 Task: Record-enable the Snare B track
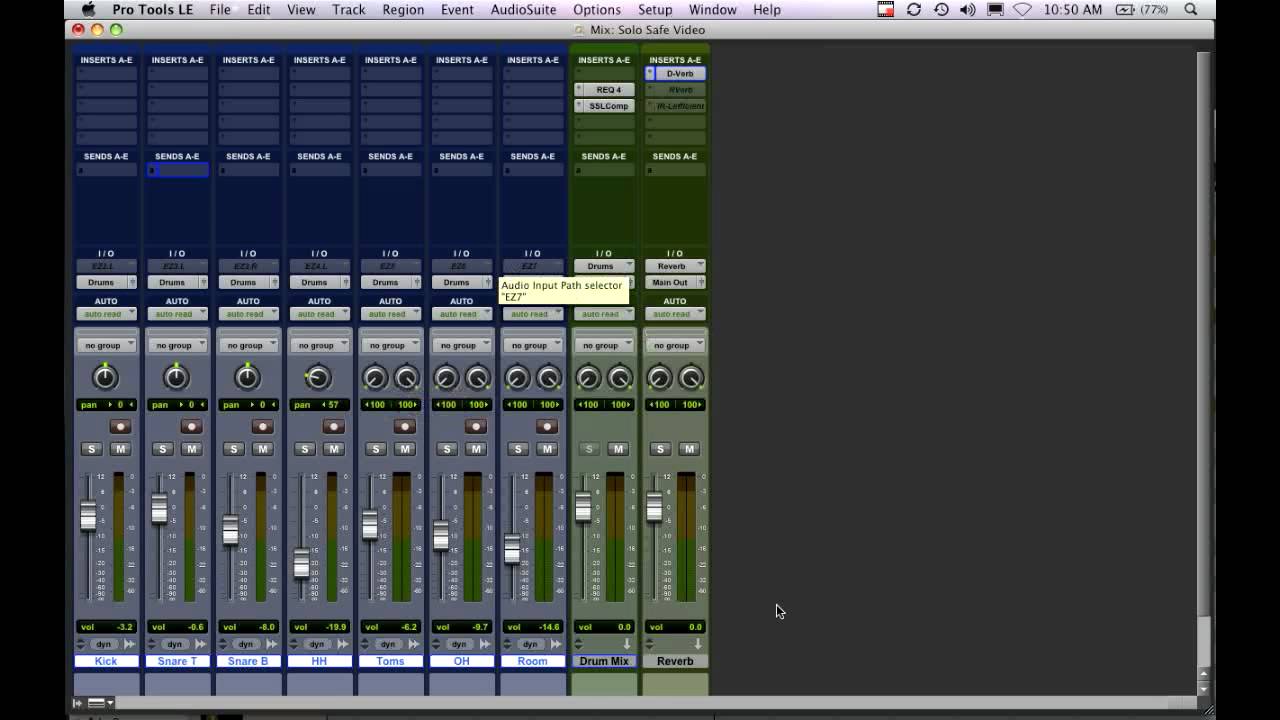point(262,427)
